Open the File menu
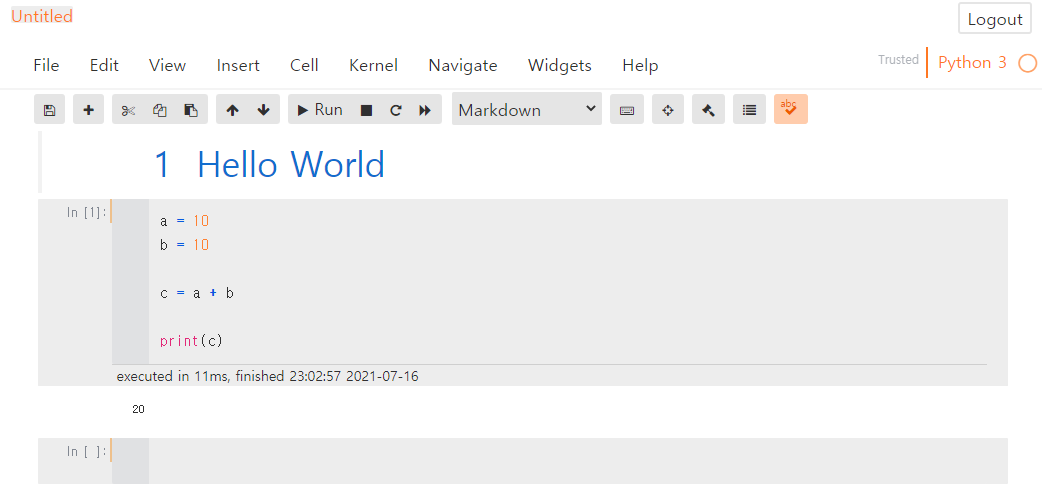 point(47,65)
